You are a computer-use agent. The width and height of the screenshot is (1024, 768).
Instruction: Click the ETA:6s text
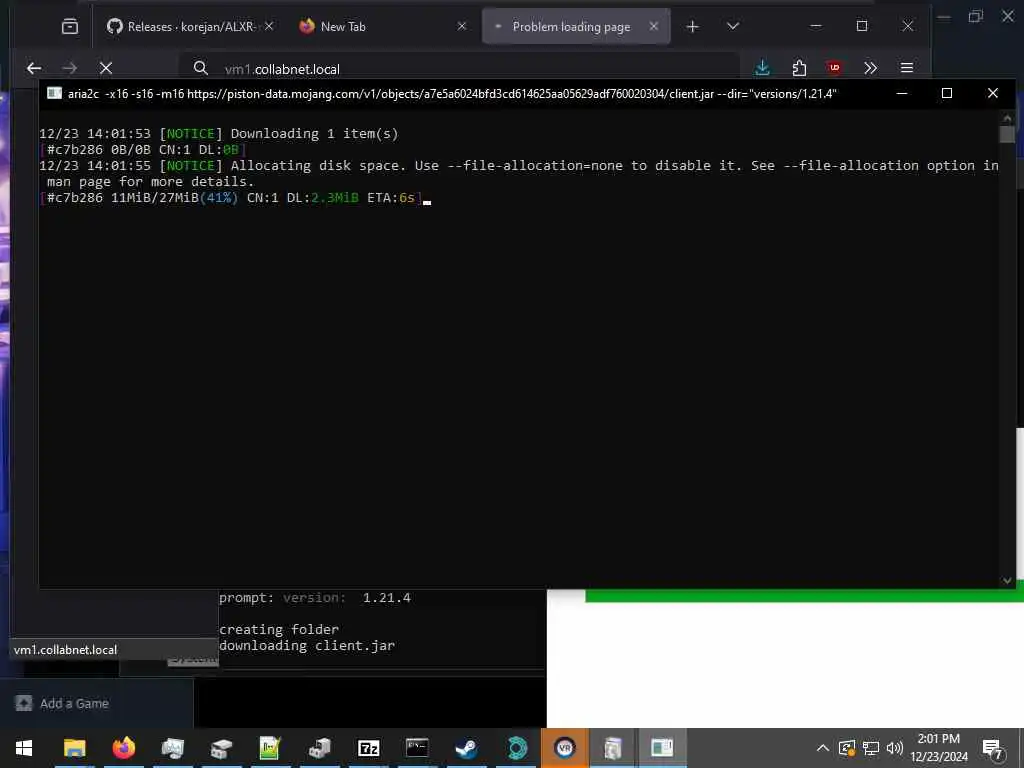391,198
